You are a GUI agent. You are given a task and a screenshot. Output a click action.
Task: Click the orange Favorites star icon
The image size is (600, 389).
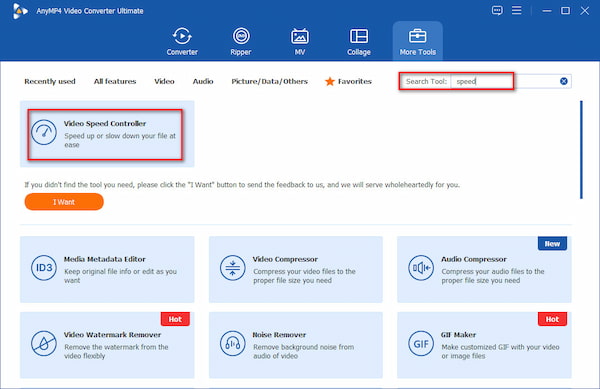point(329,81)
